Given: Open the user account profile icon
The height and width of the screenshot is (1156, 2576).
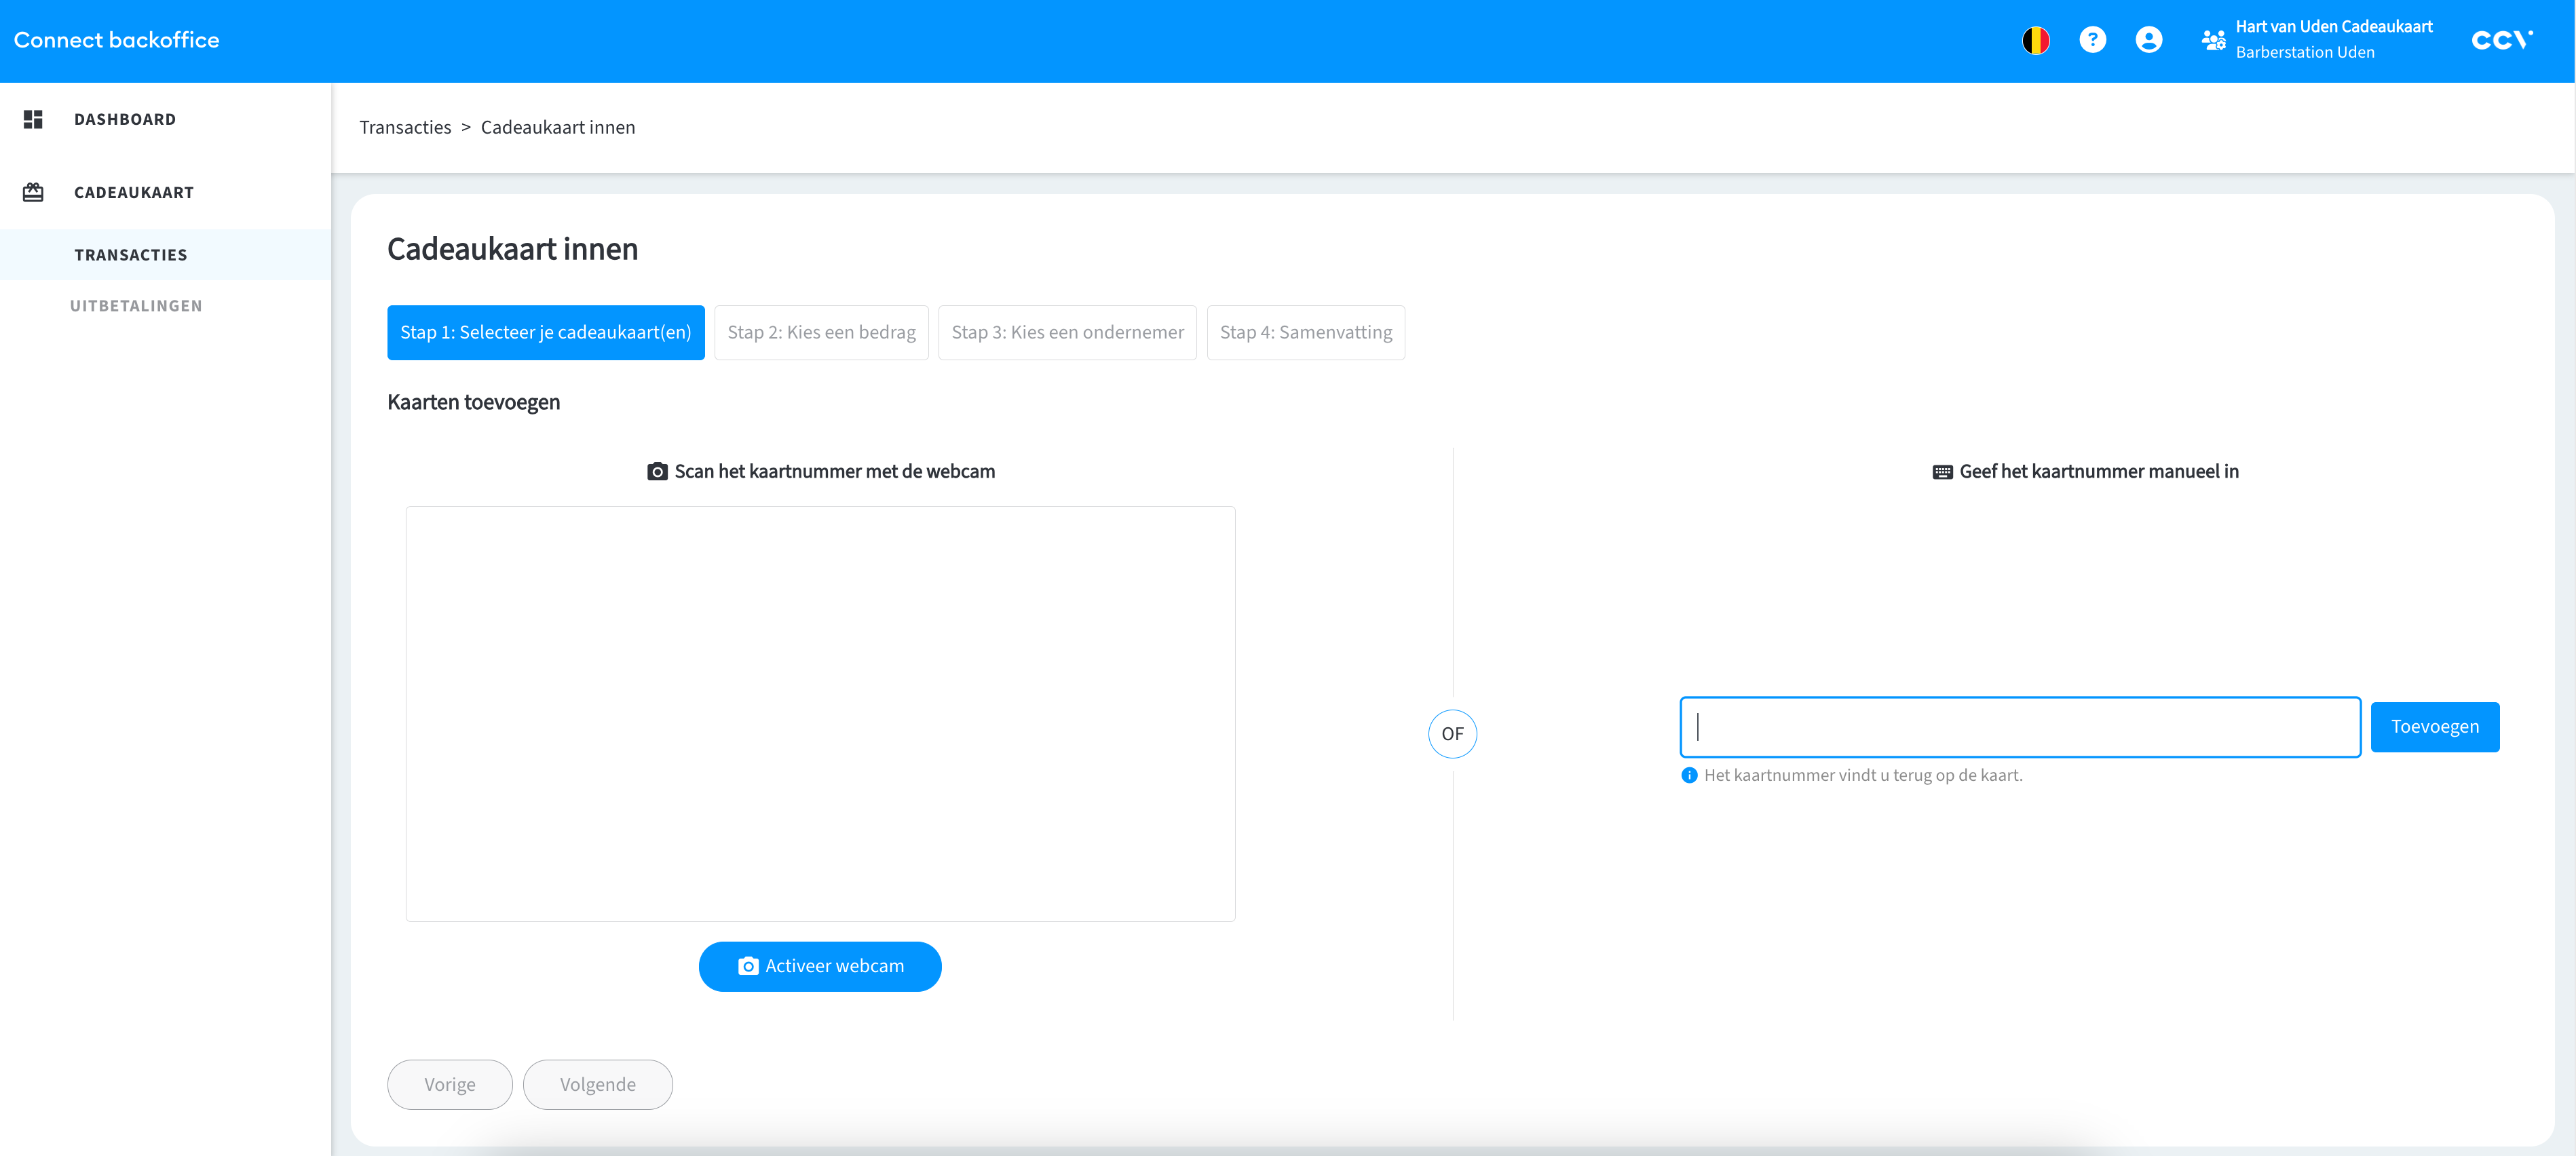Looking at the screenshot, I should pos(2148,40).
